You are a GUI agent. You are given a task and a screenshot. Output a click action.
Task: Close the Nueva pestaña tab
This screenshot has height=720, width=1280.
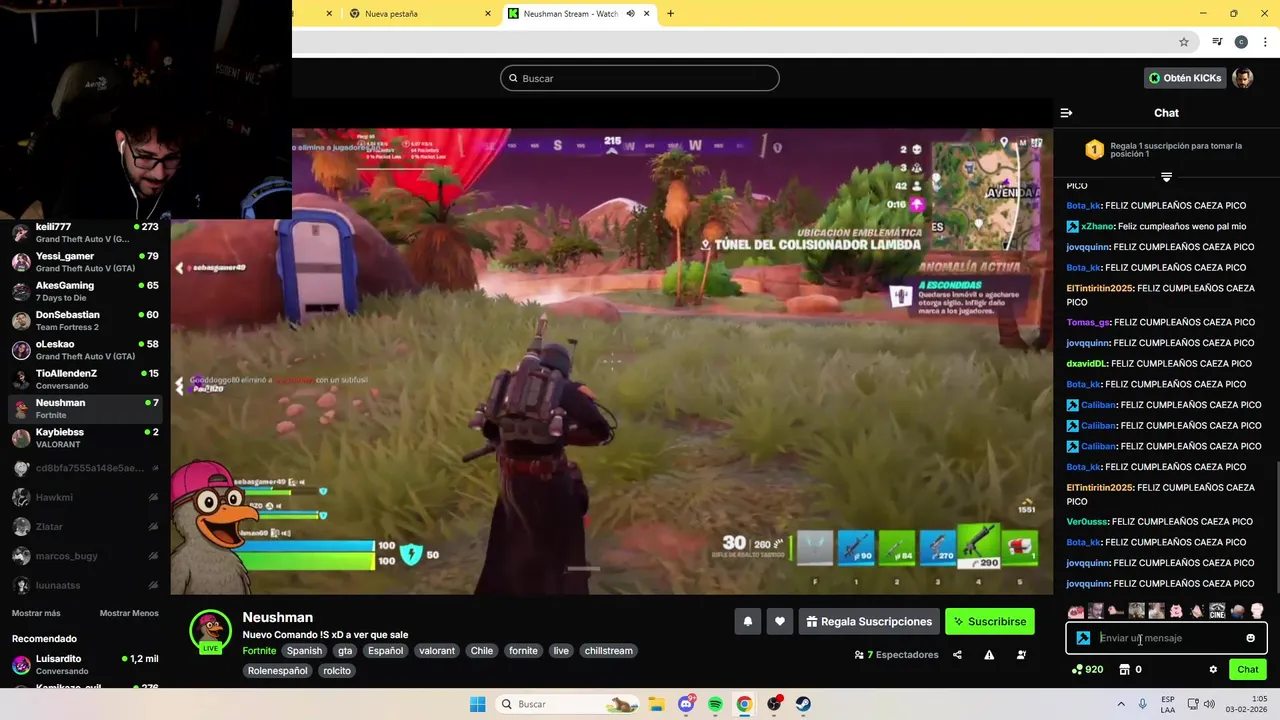488,14
